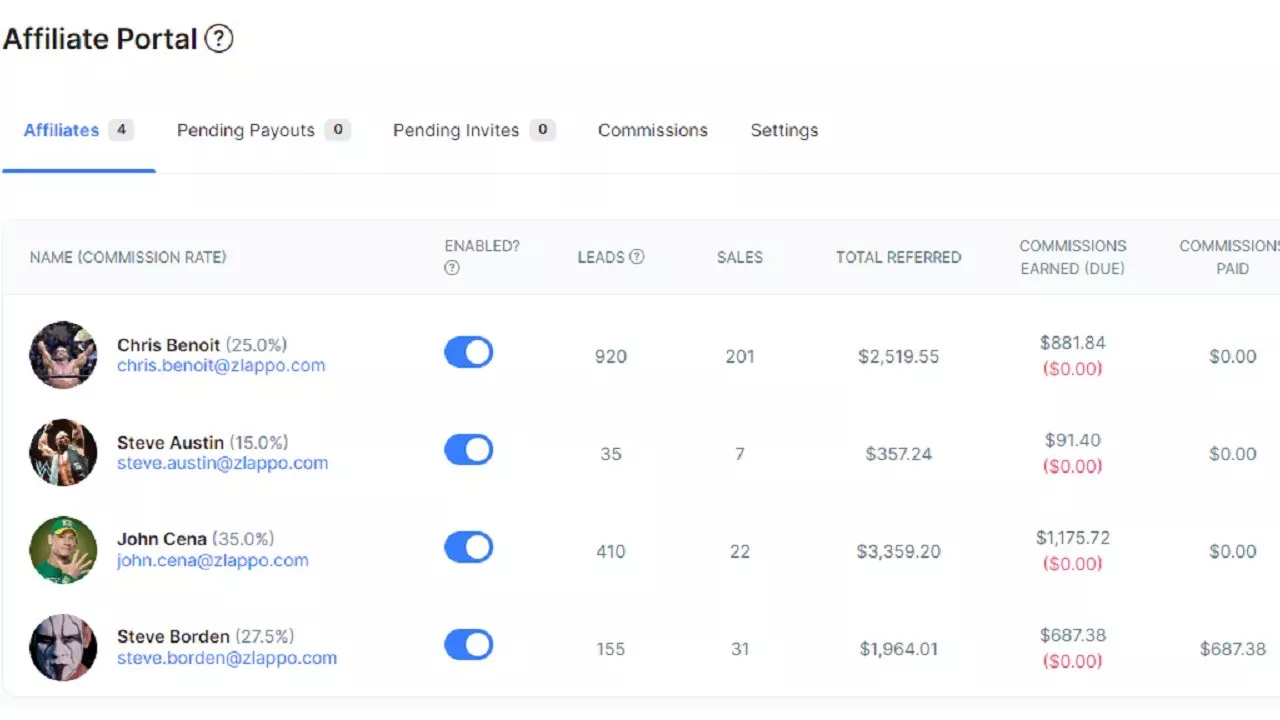
Task: Click the help icon next to Leads header
Action: pyautogui.click(x=636, y=257)
